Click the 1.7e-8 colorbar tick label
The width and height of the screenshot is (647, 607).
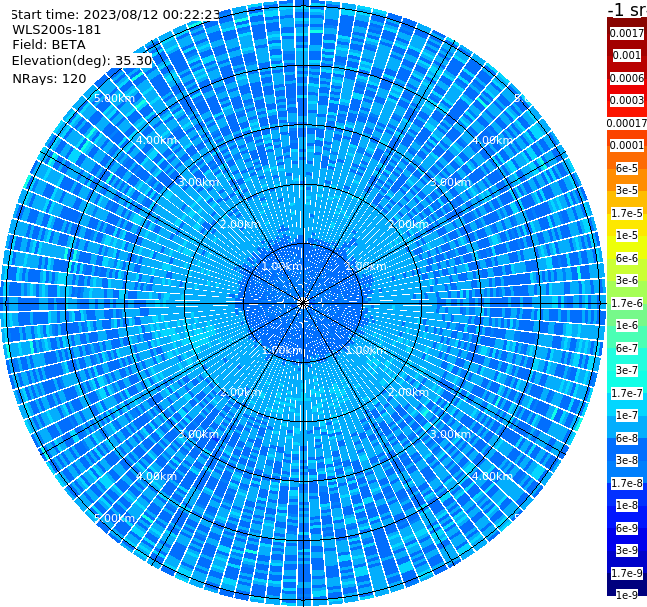click(627, 483)
